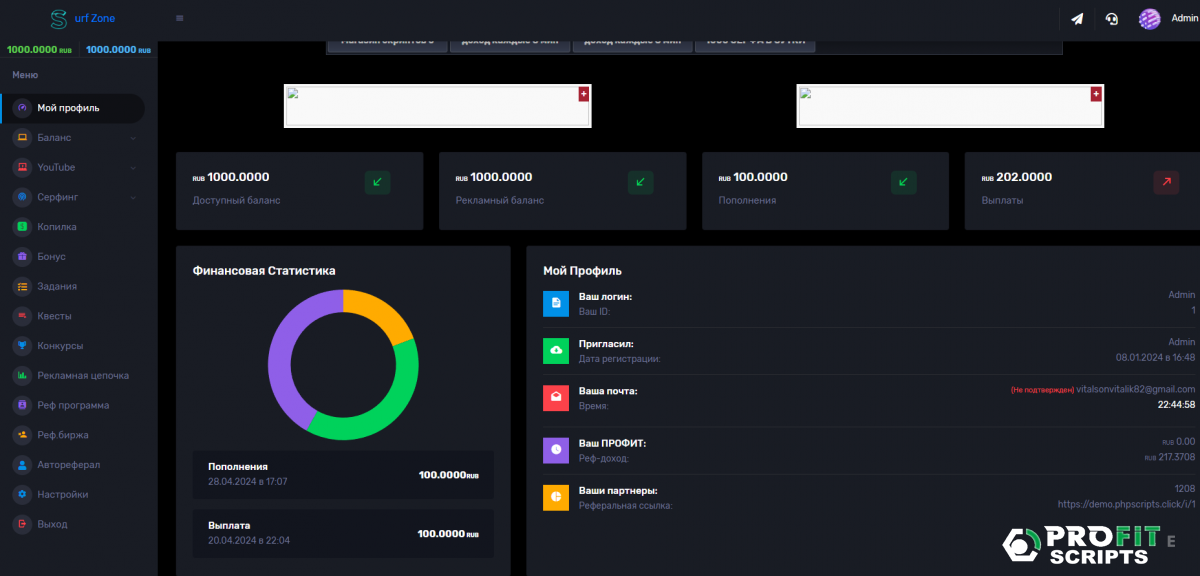Click the Admin avatar image
1200x576 pixels.
[1150, 19]
